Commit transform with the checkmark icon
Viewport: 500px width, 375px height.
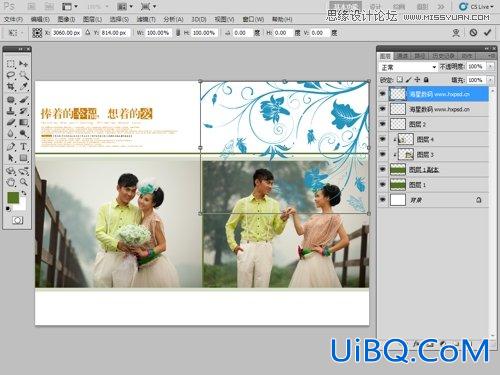(487, 33)
